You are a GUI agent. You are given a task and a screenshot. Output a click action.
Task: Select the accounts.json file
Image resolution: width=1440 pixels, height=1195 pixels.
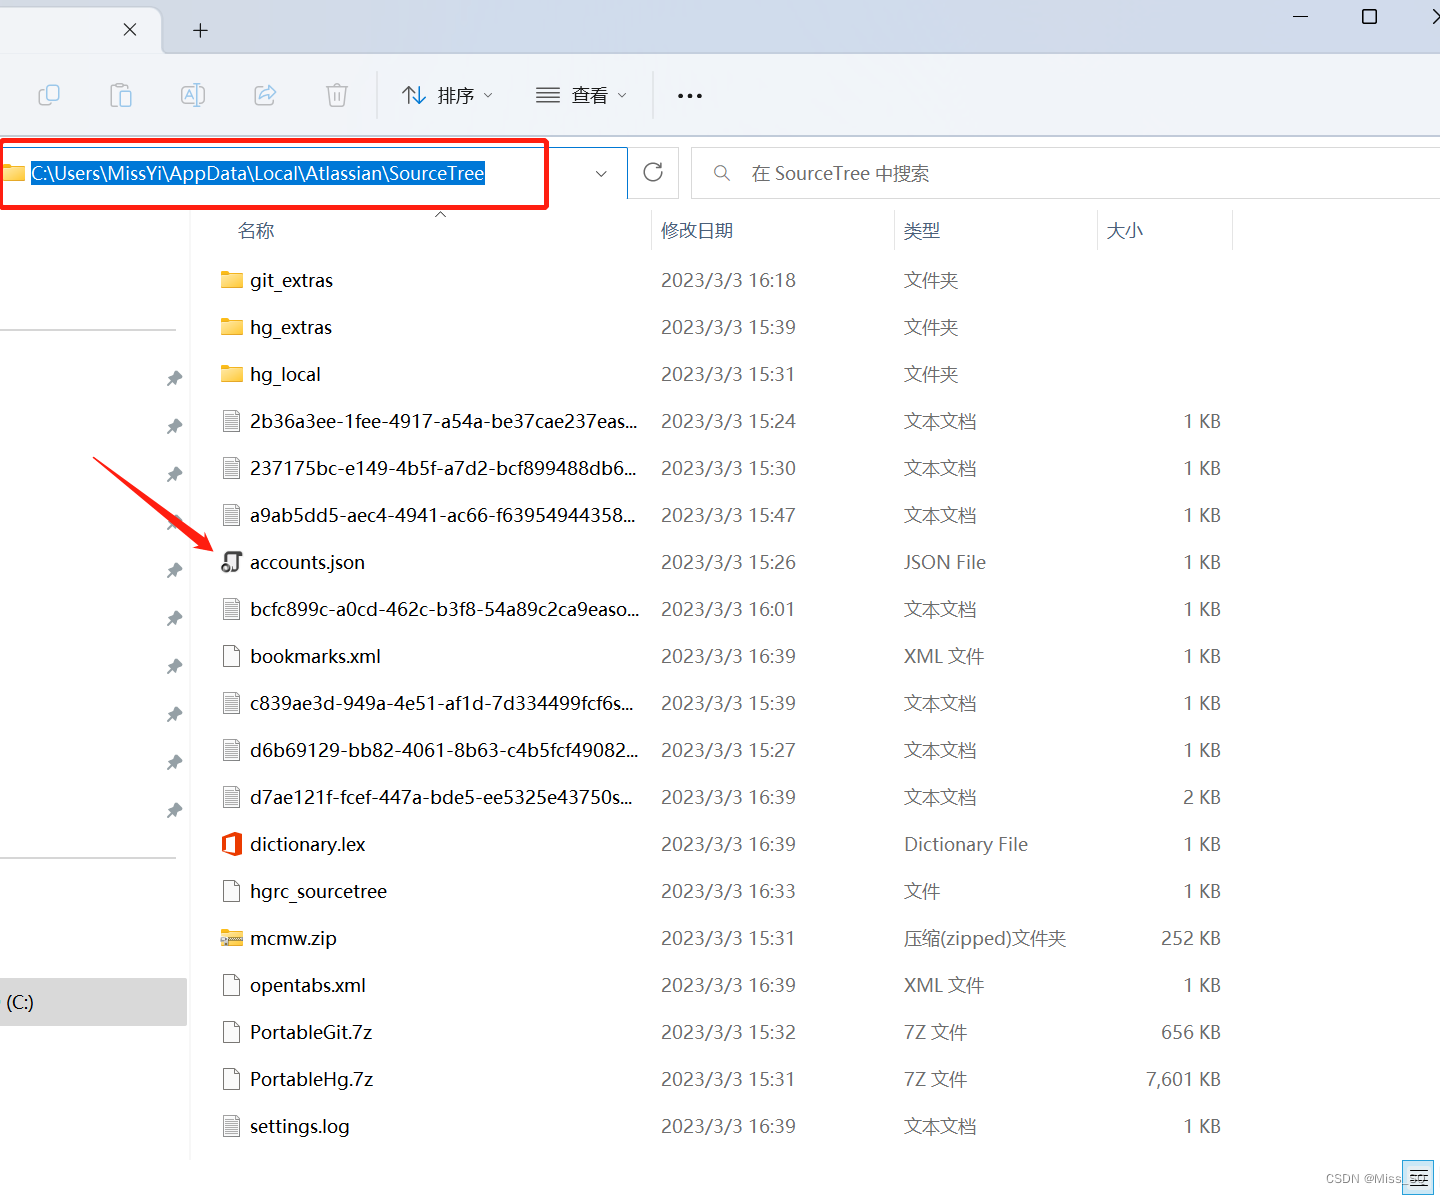tap(307, 562)
